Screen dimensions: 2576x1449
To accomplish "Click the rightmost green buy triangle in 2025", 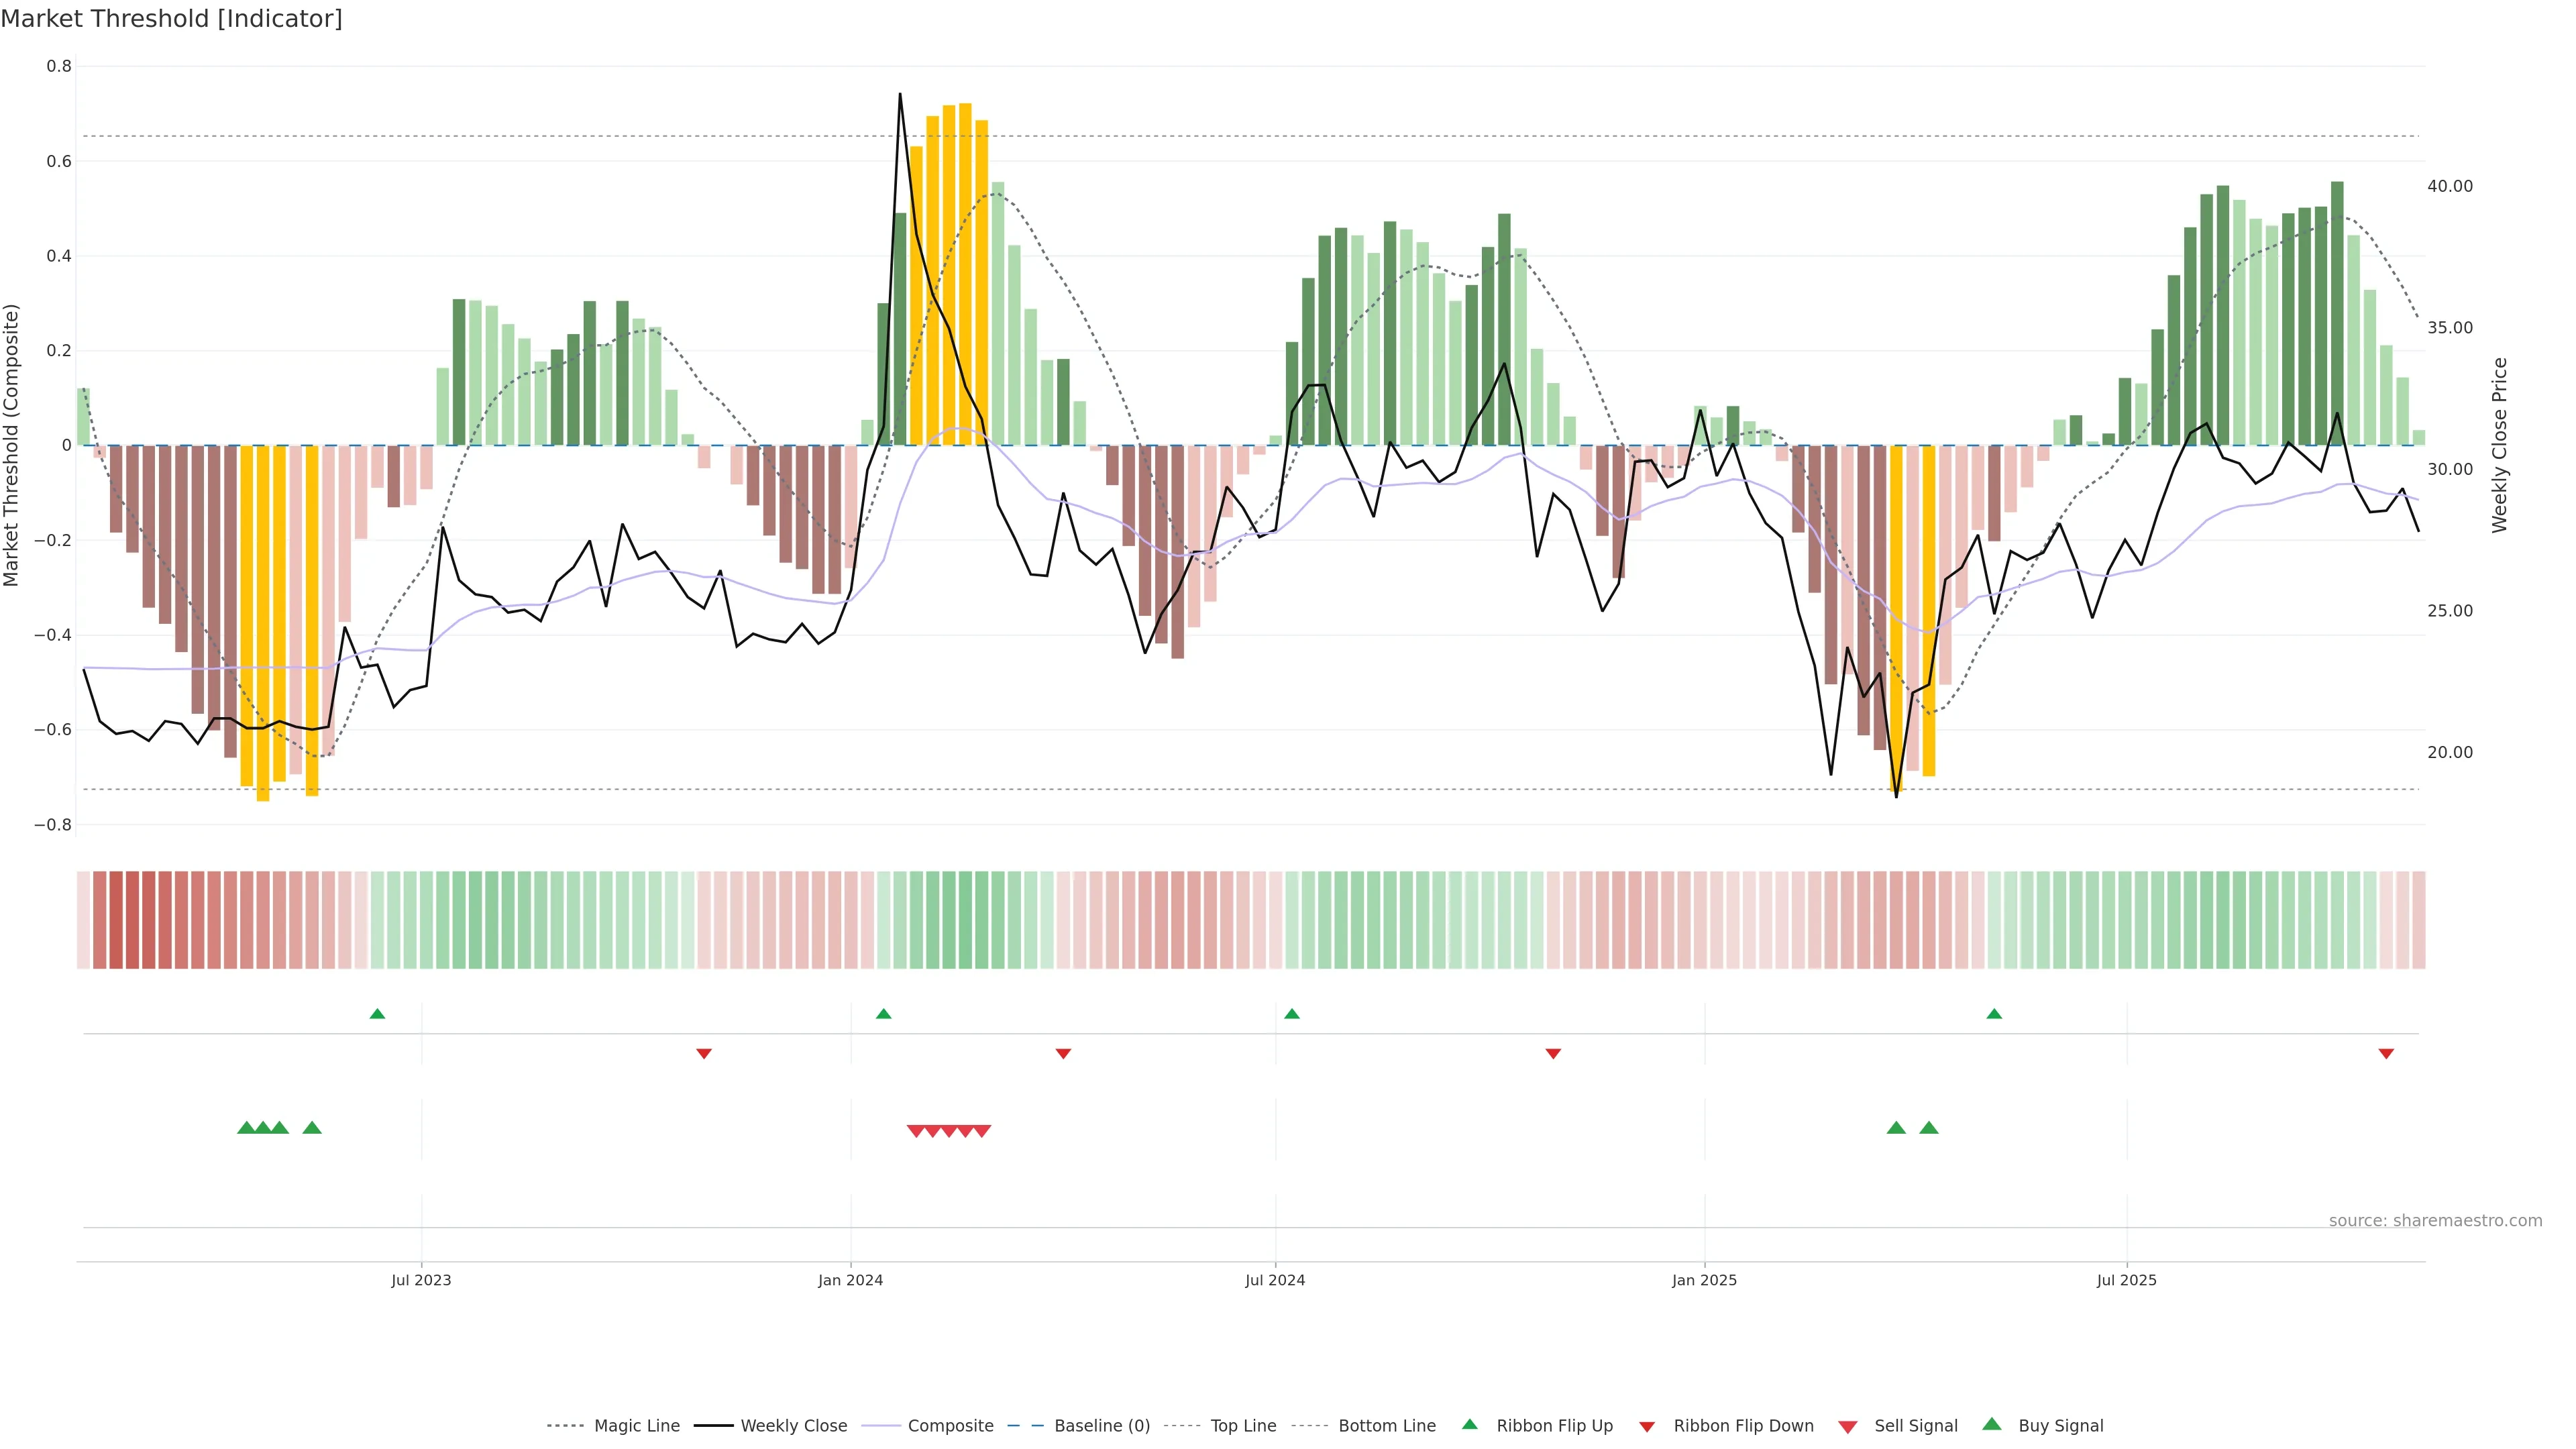I will coord(1929,1128).
